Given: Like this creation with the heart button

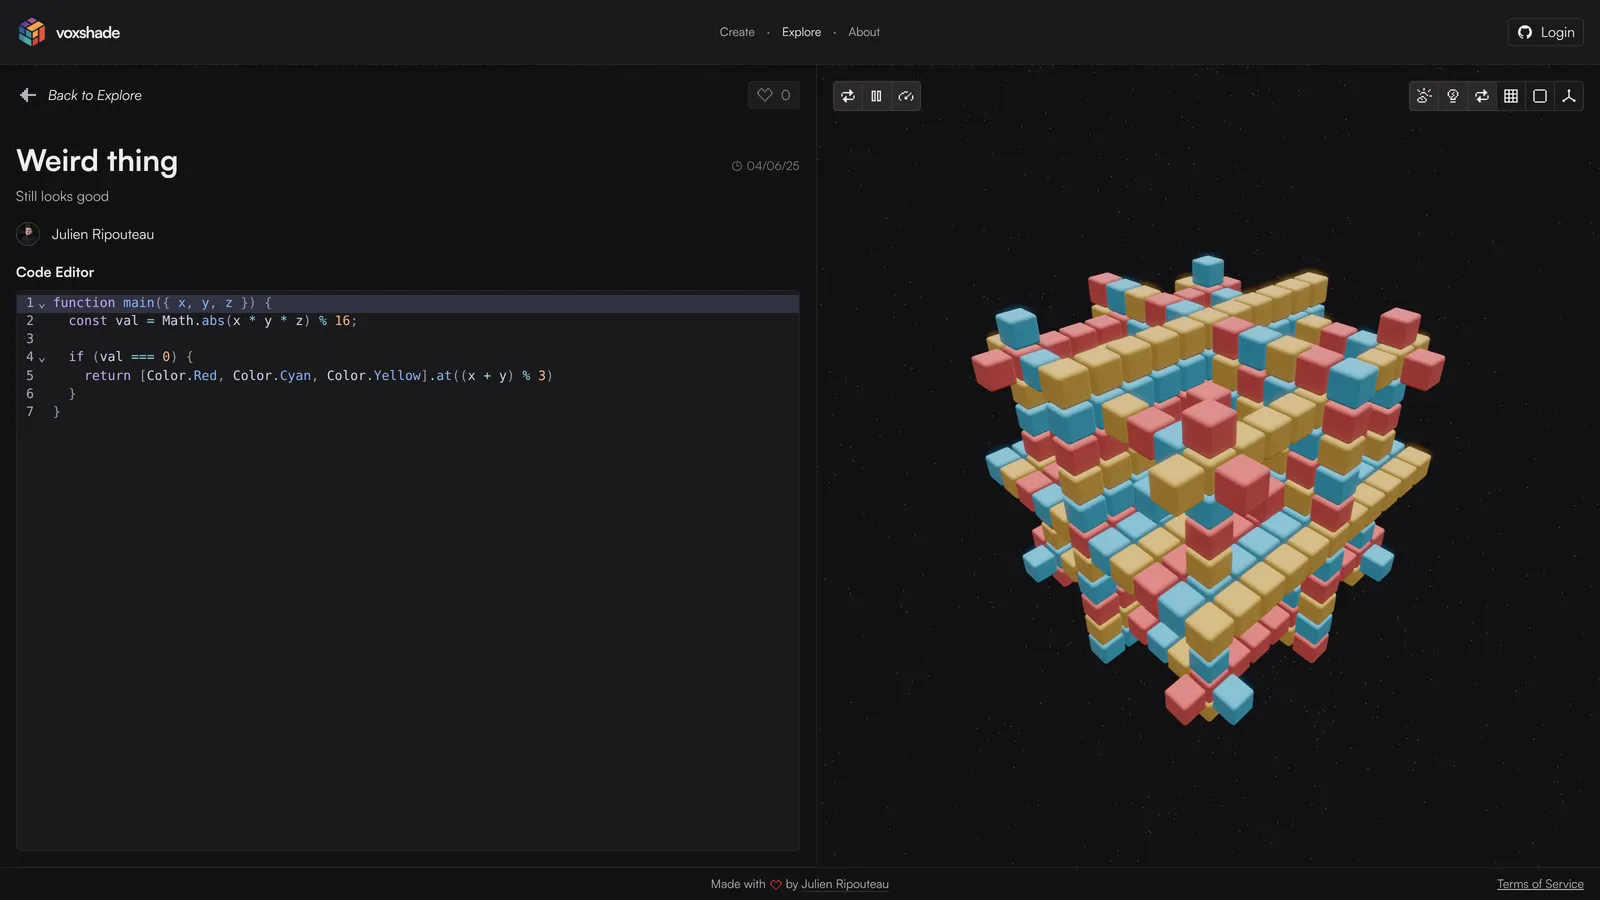Looking at the screenshot, I should 774,95.
